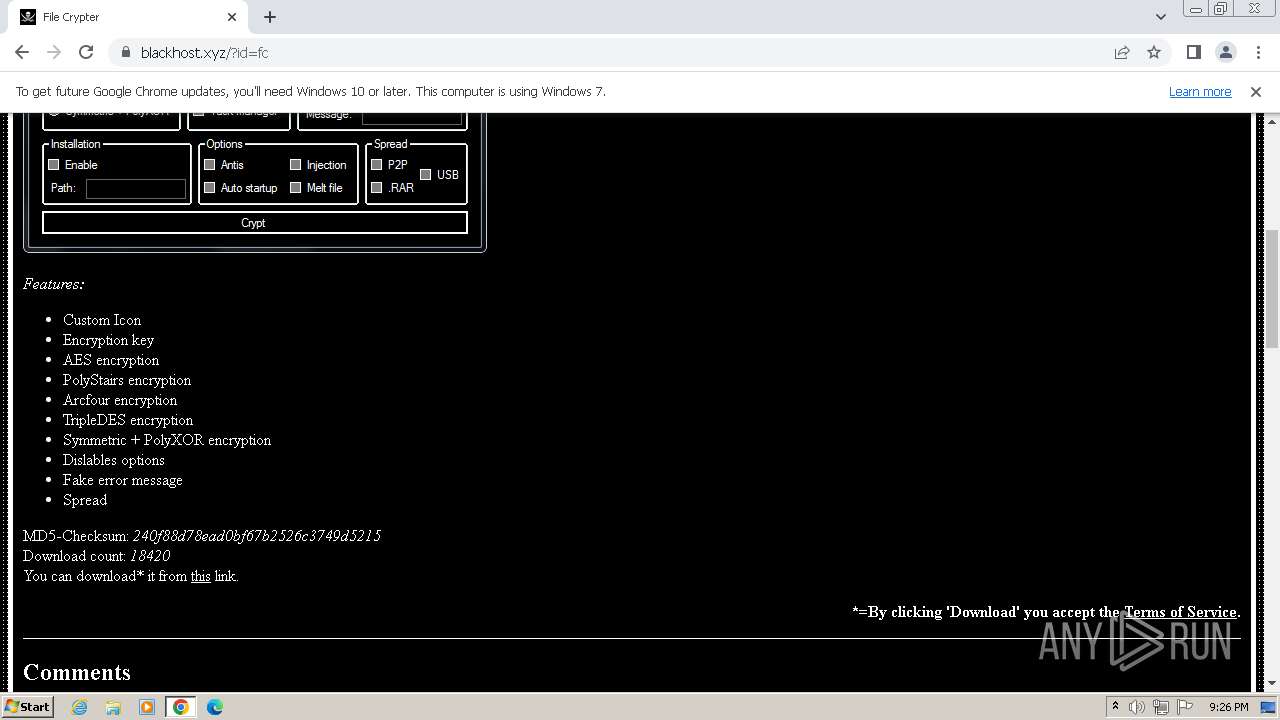Open the side panel icon
1280x720 pixels.
[x=1193, y=52]
